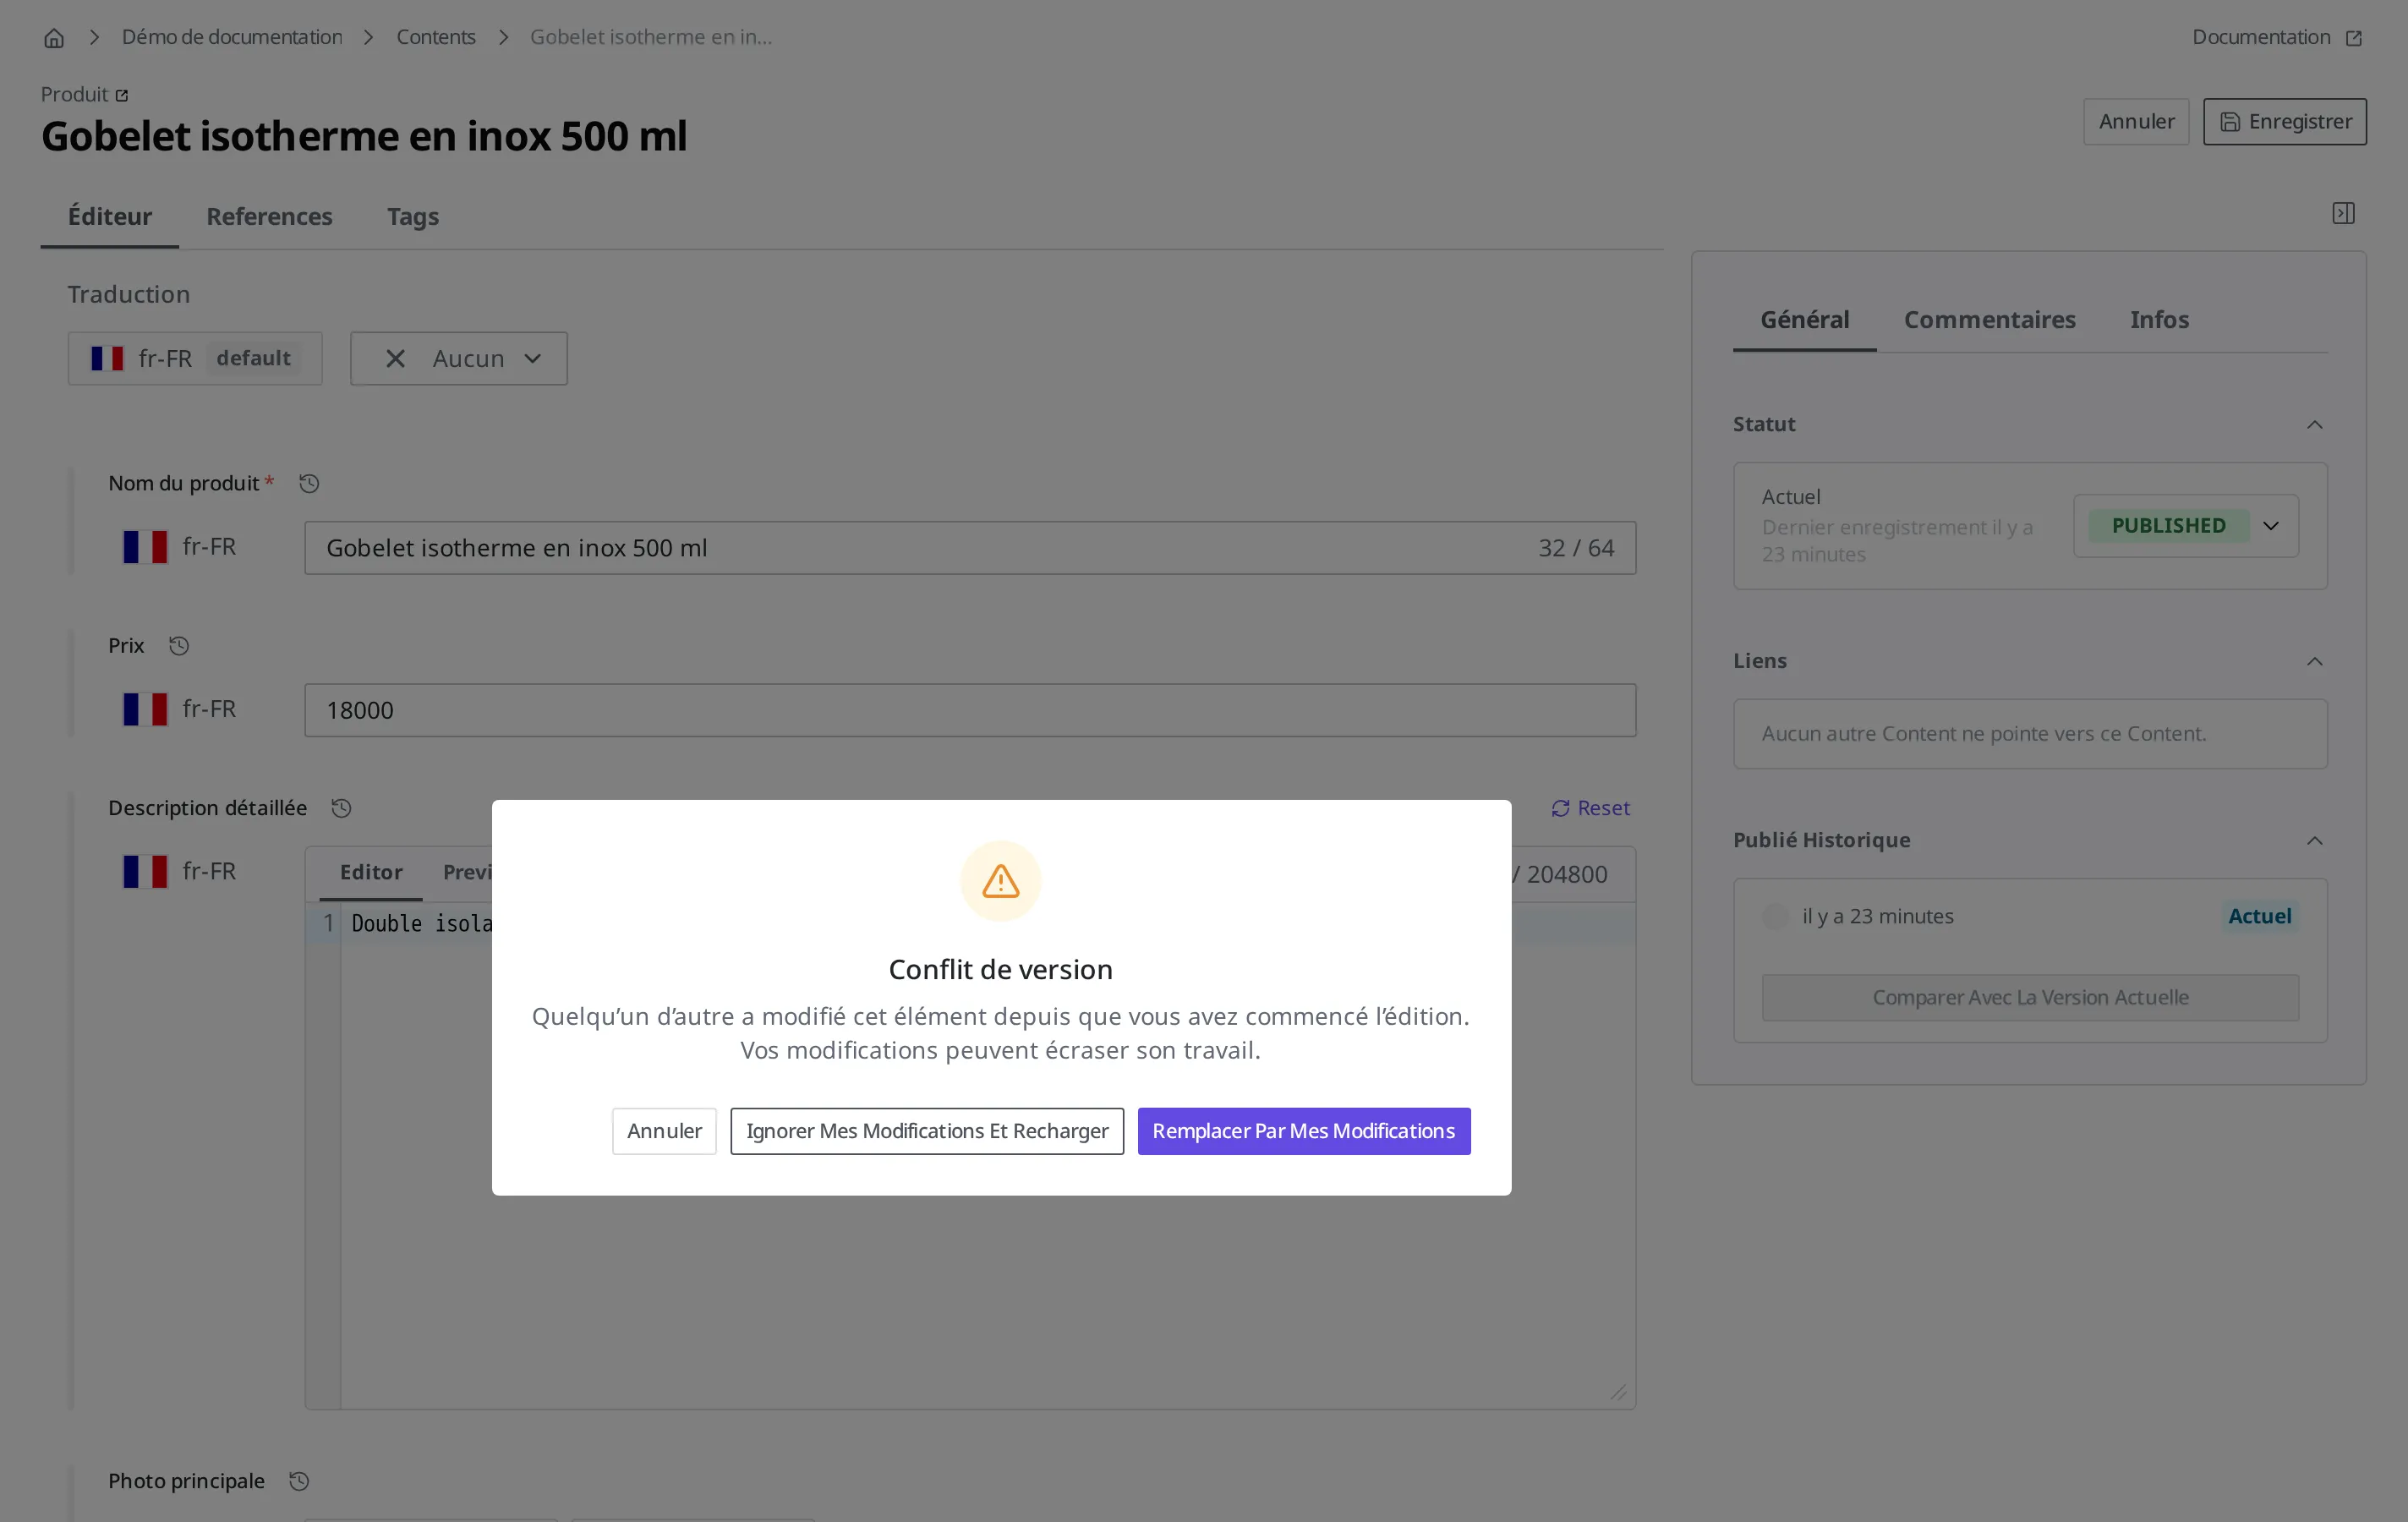Click the Actuel badge in history
This screenshot has height=1522, width=2408.
(2259, 916)
